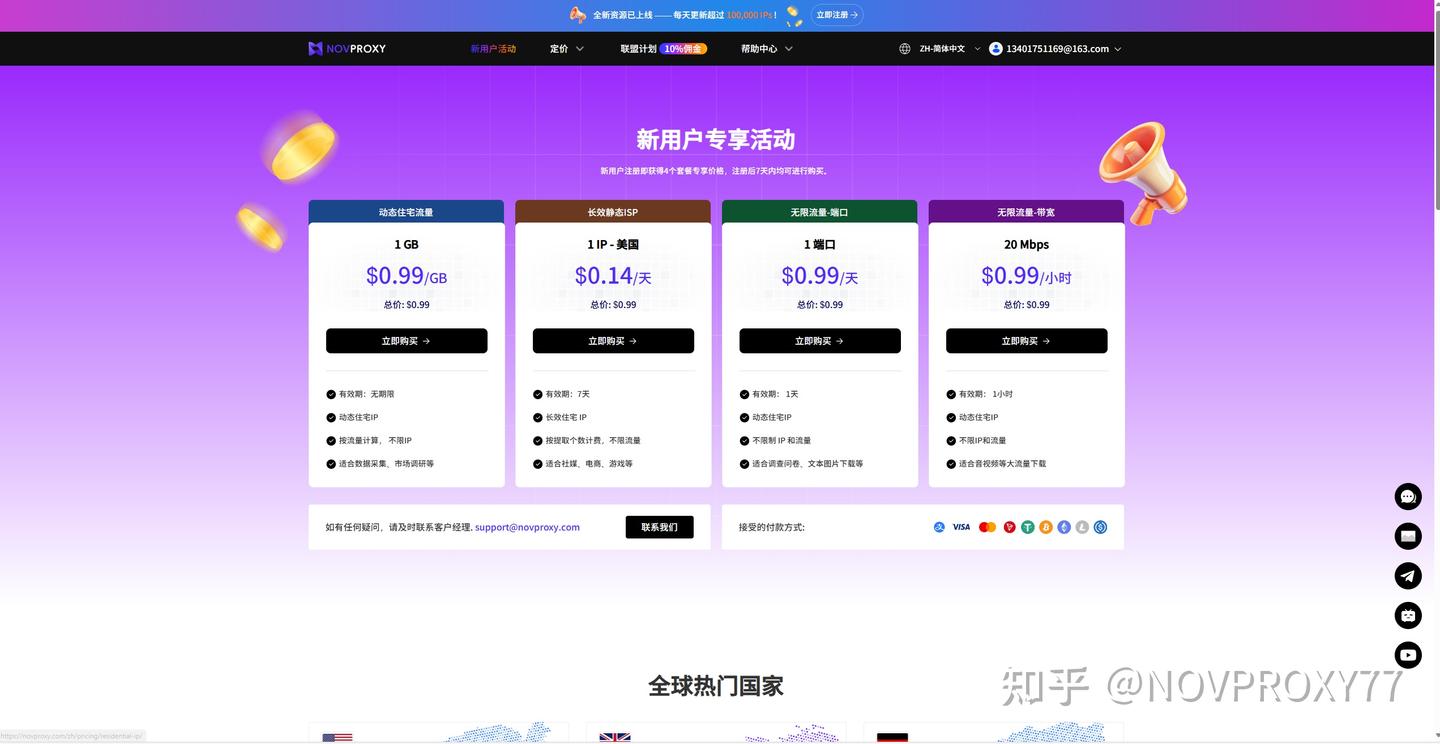Screen dimensions: 1440x744
Task: Select the 新用户活动 menu item
Action: pos(493,48)
